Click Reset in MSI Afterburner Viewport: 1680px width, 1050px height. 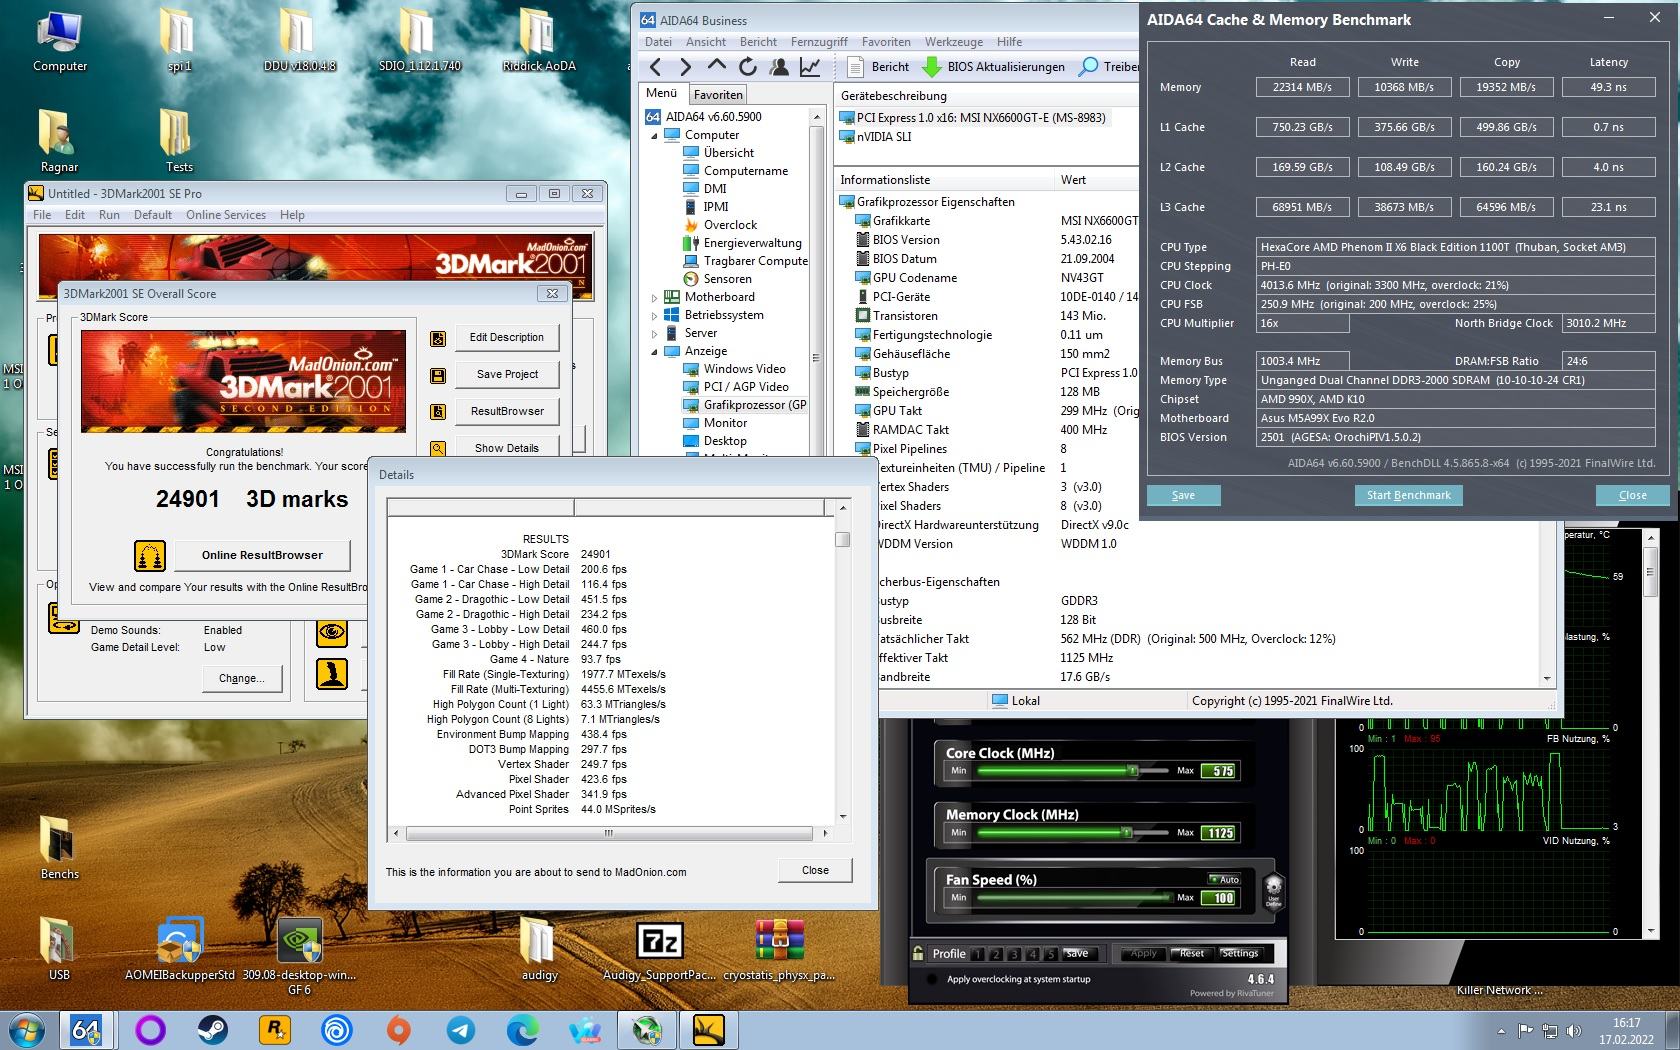pos(1191,953)
